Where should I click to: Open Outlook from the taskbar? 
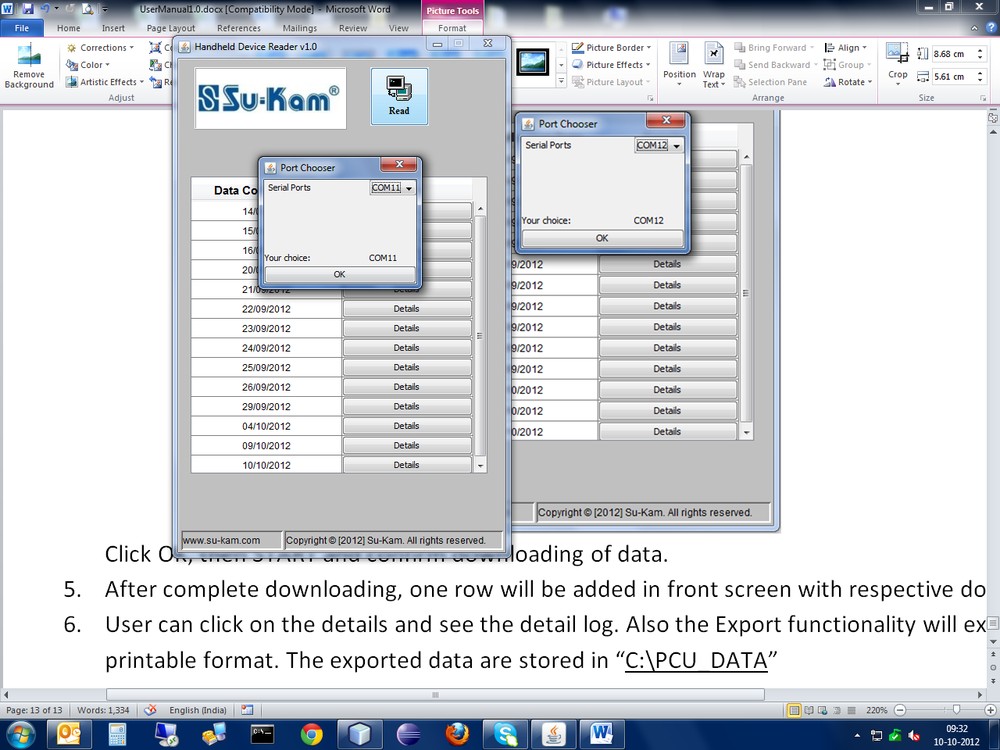click(69, 735)
